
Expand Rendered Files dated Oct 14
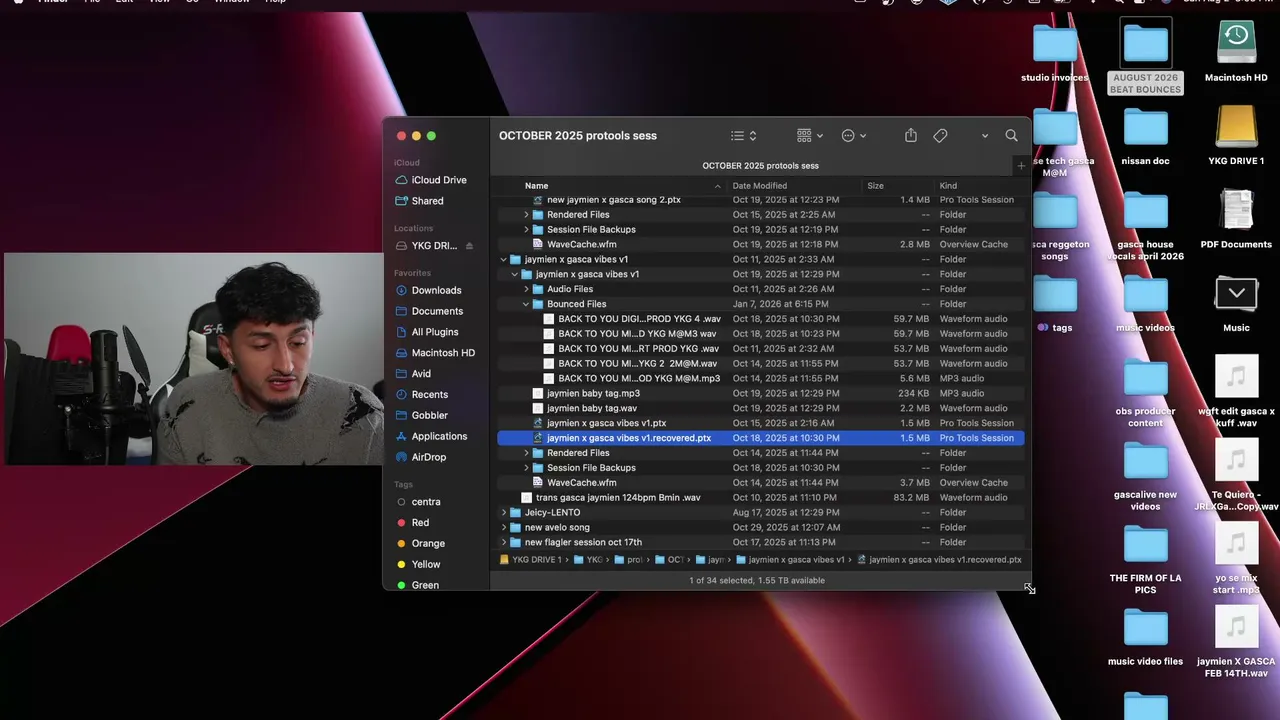(x=526, y=453)
